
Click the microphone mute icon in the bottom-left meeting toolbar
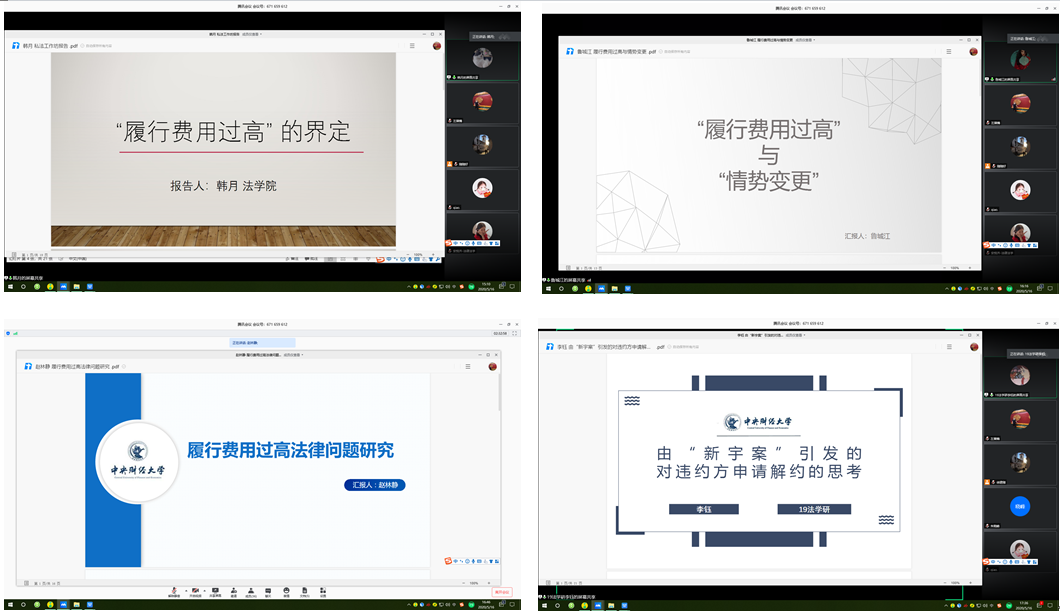(x=174, y=591)
